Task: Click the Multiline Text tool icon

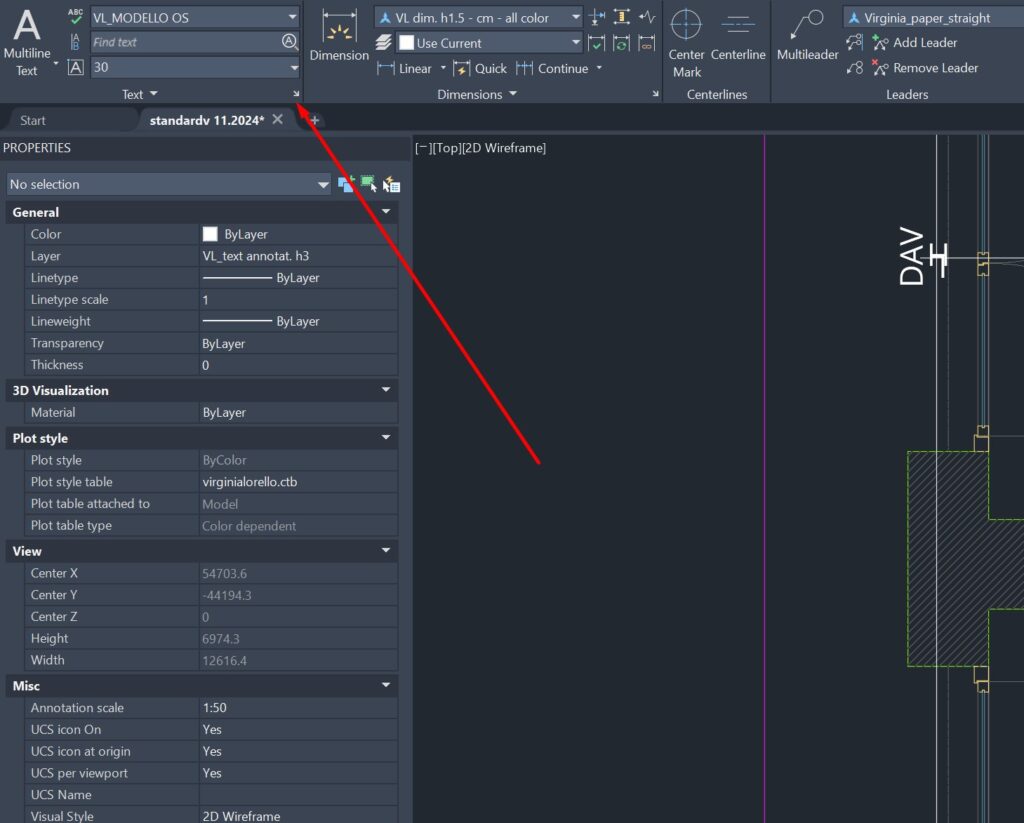Action: [x=26, y=28]
